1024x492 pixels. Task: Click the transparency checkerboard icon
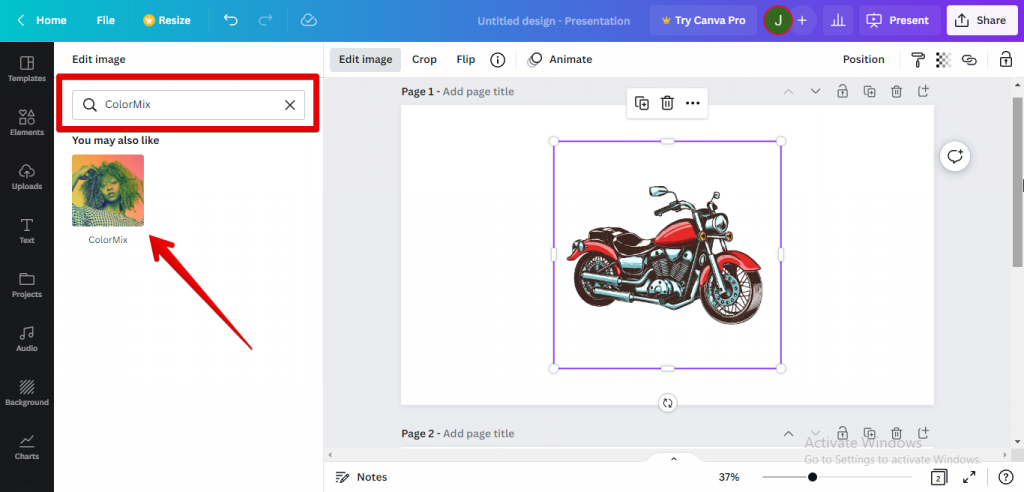click(x=943, y=59)
